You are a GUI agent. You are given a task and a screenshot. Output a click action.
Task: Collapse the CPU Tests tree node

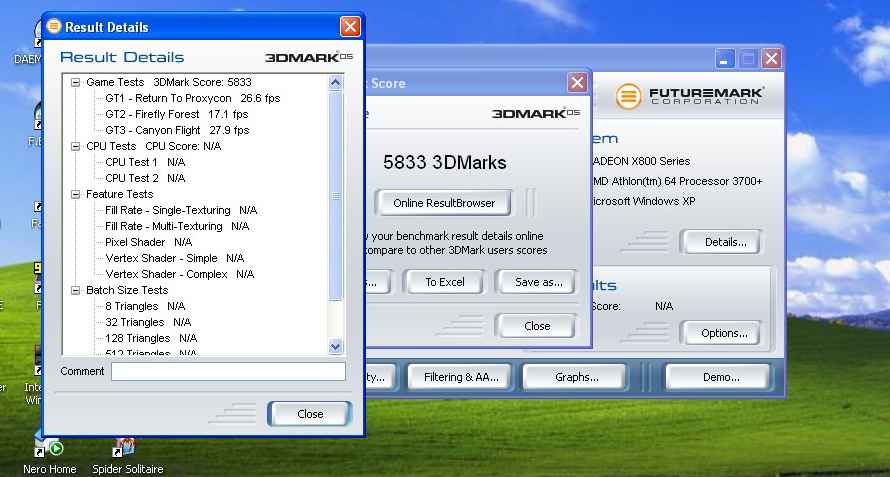point(75,147)
